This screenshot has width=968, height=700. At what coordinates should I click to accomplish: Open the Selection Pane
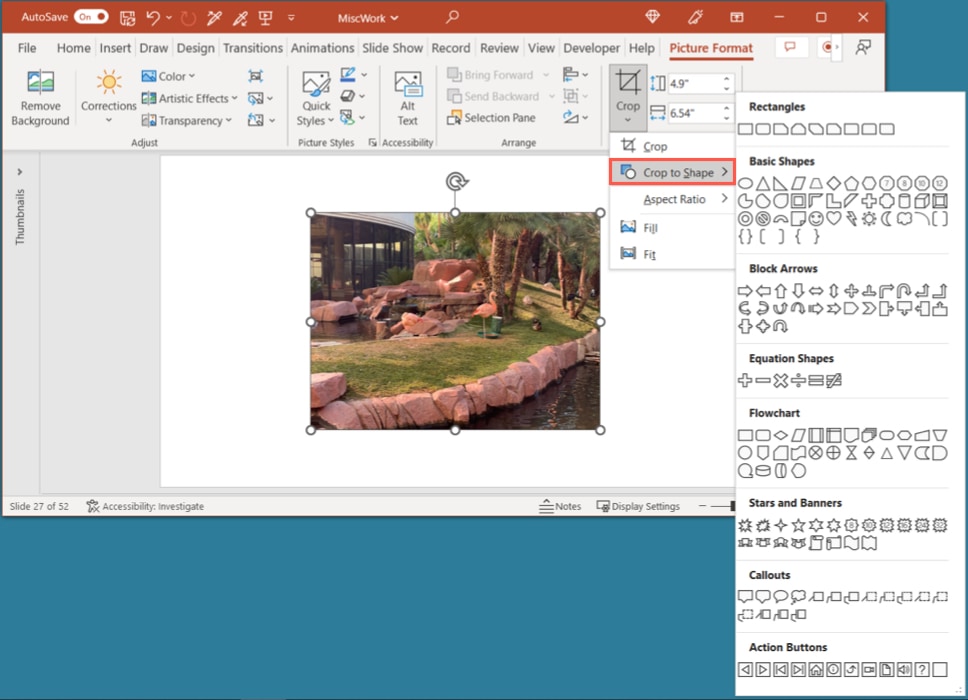(x=491, y=117)
